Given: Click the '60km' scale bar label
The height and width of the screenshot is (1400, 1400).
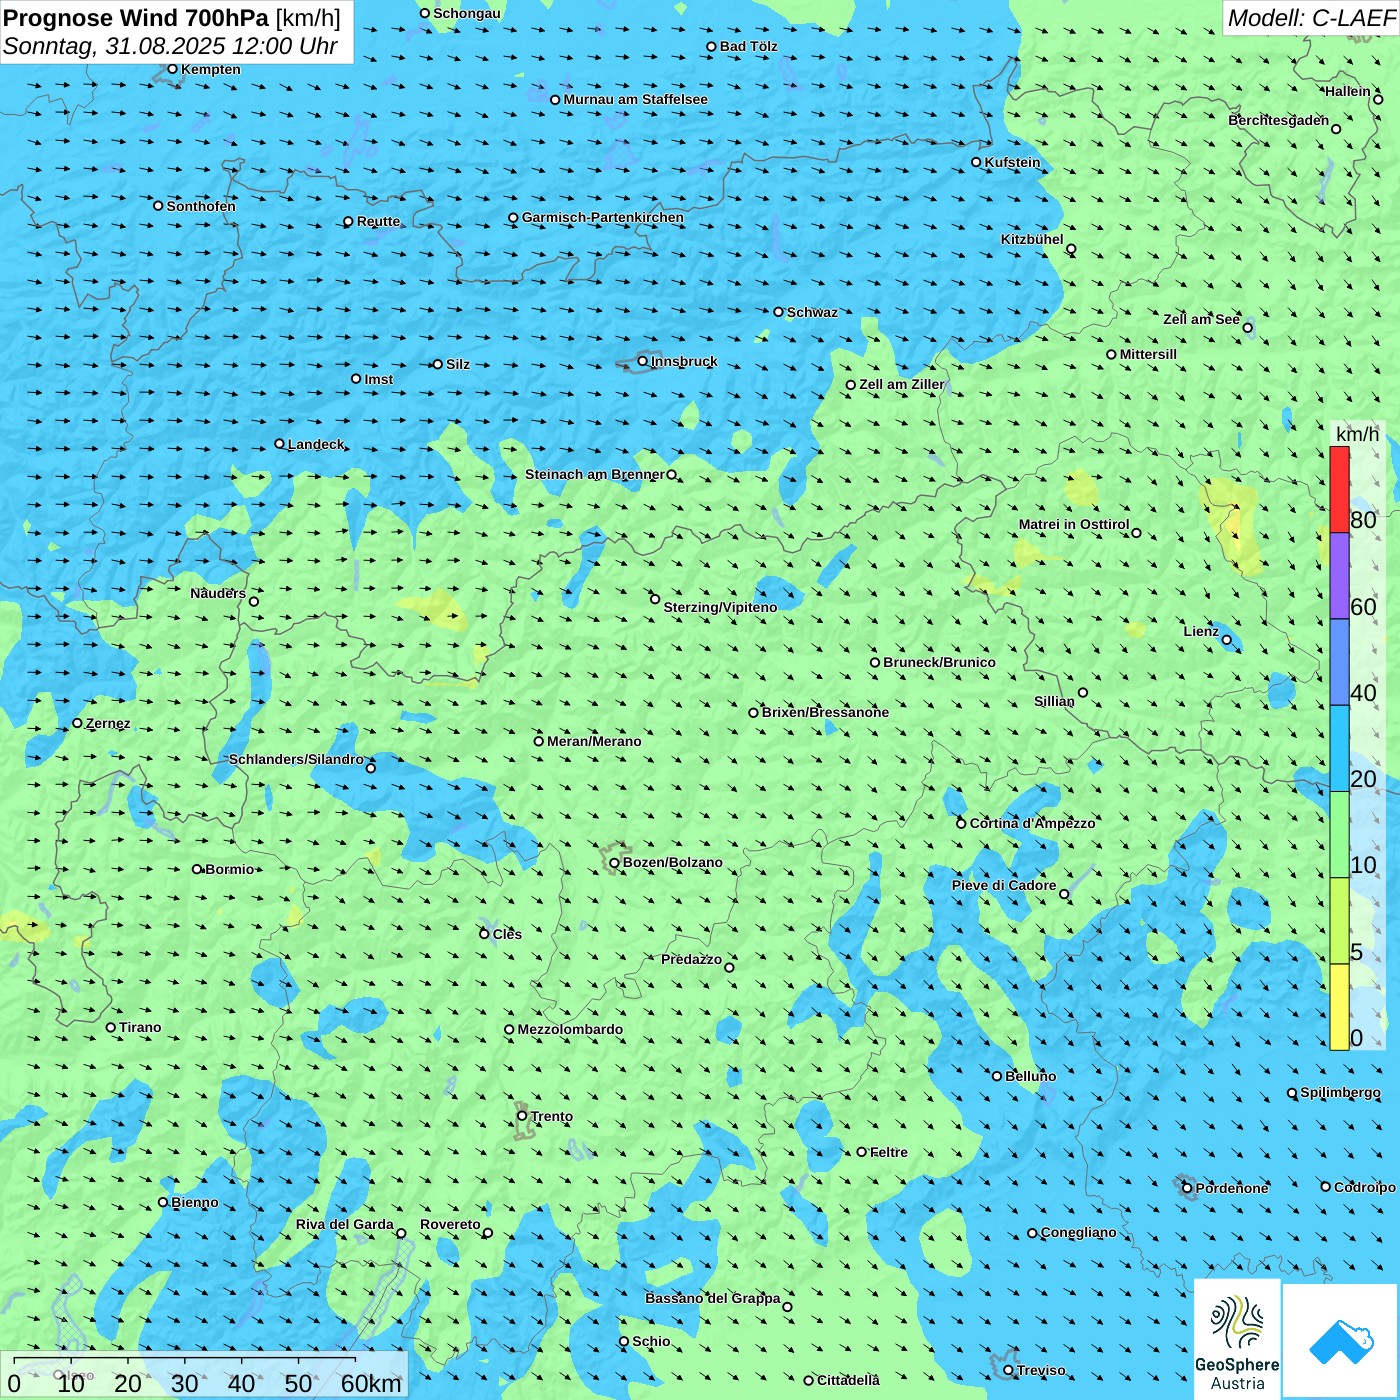Looking at the screenshot, I should click(371, 1383).
